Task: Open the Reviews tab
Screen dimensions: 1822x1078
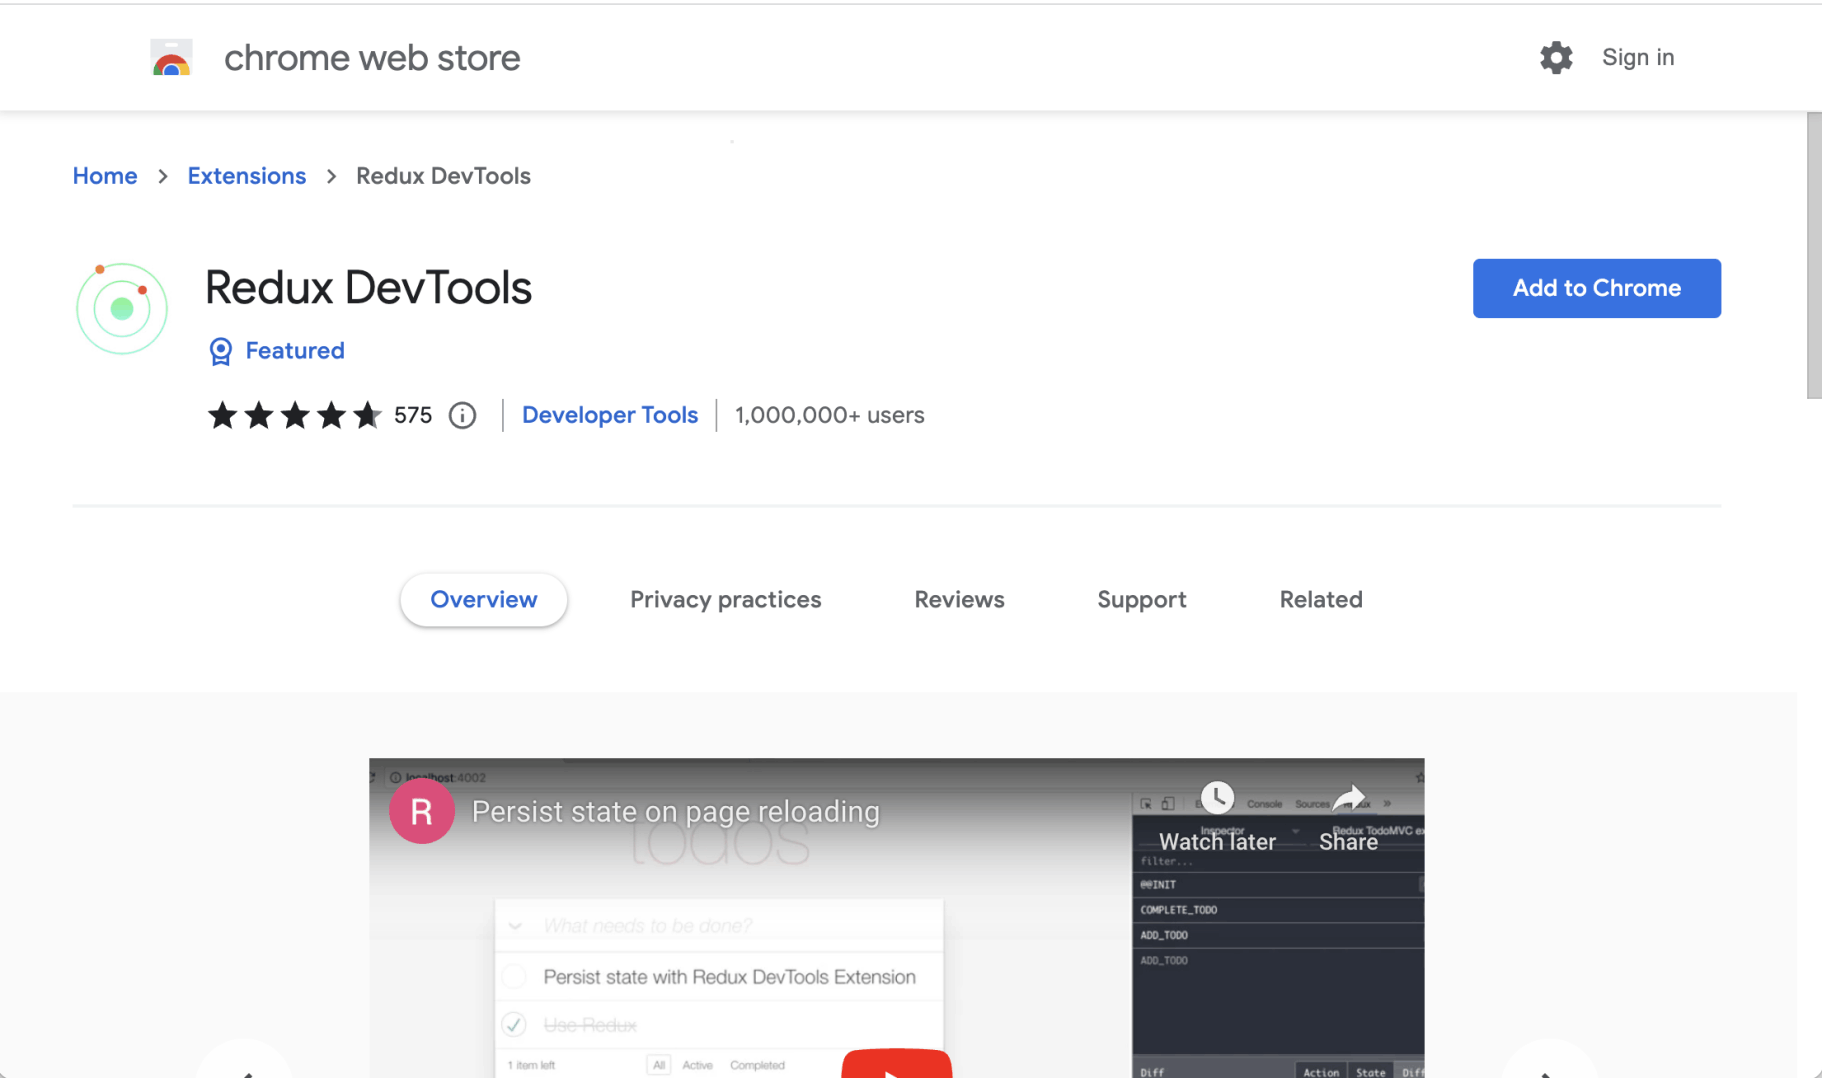Action: click(x=959, y=600)
